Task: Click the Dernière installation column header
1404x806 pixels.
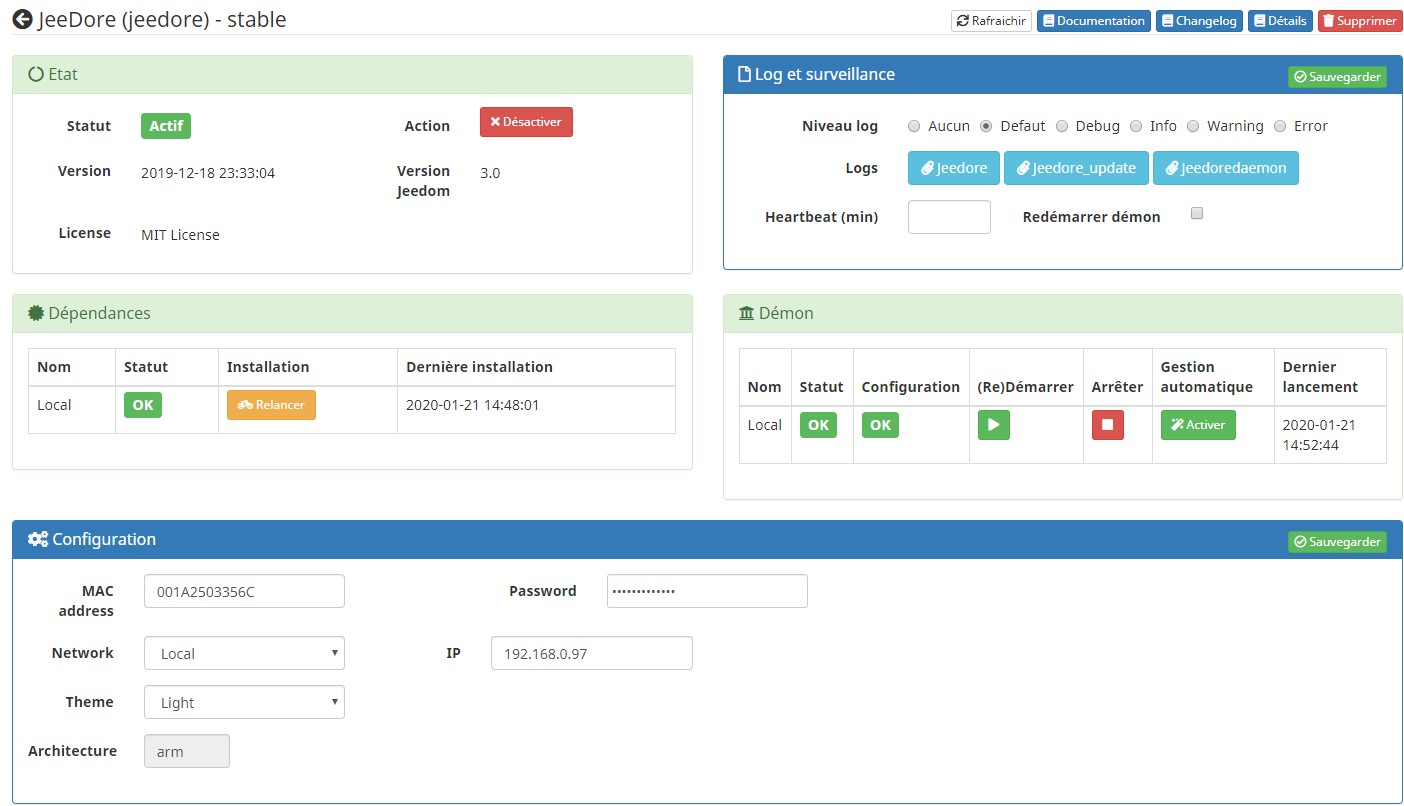Action: [479, 367]
